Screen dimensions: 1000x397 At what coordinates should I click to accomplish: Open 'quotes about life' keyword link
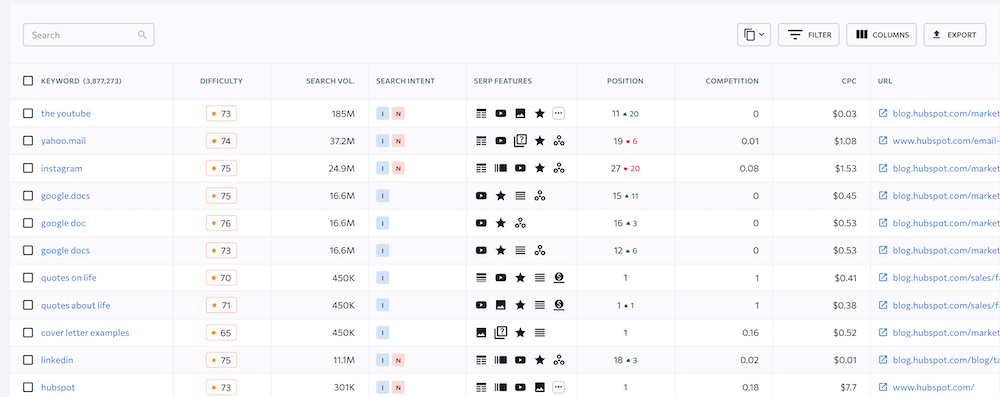tap(75, 305)
